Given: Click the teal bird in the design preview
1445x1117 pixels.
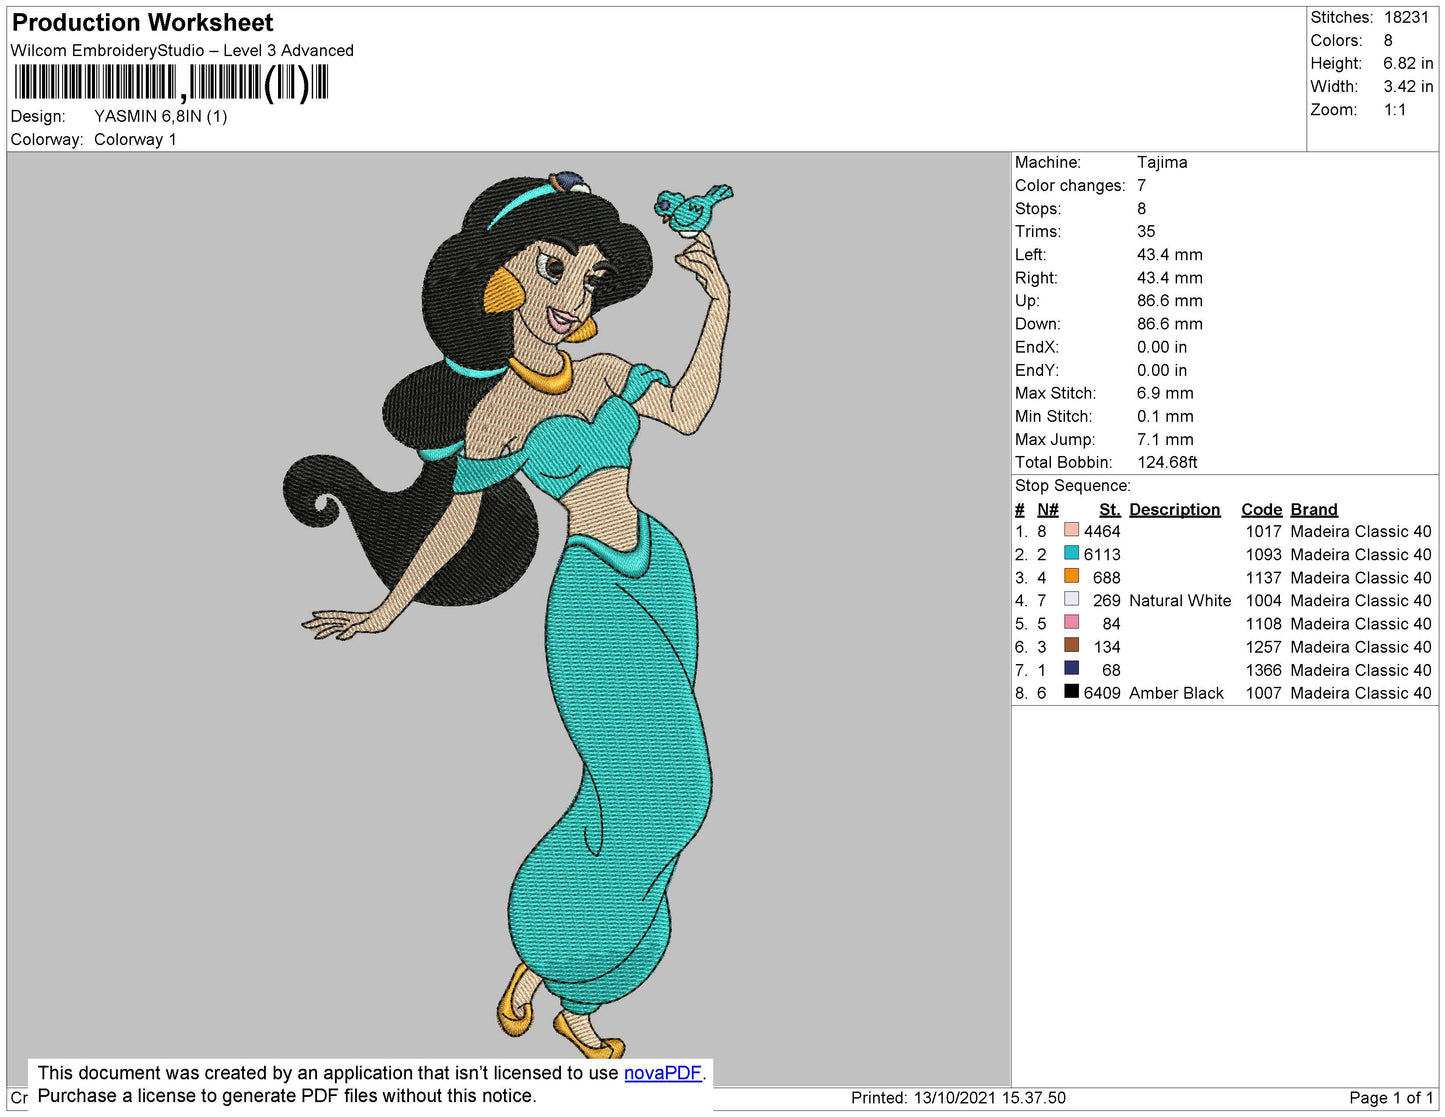Looking at the screenshot, I should coord(692,207).
